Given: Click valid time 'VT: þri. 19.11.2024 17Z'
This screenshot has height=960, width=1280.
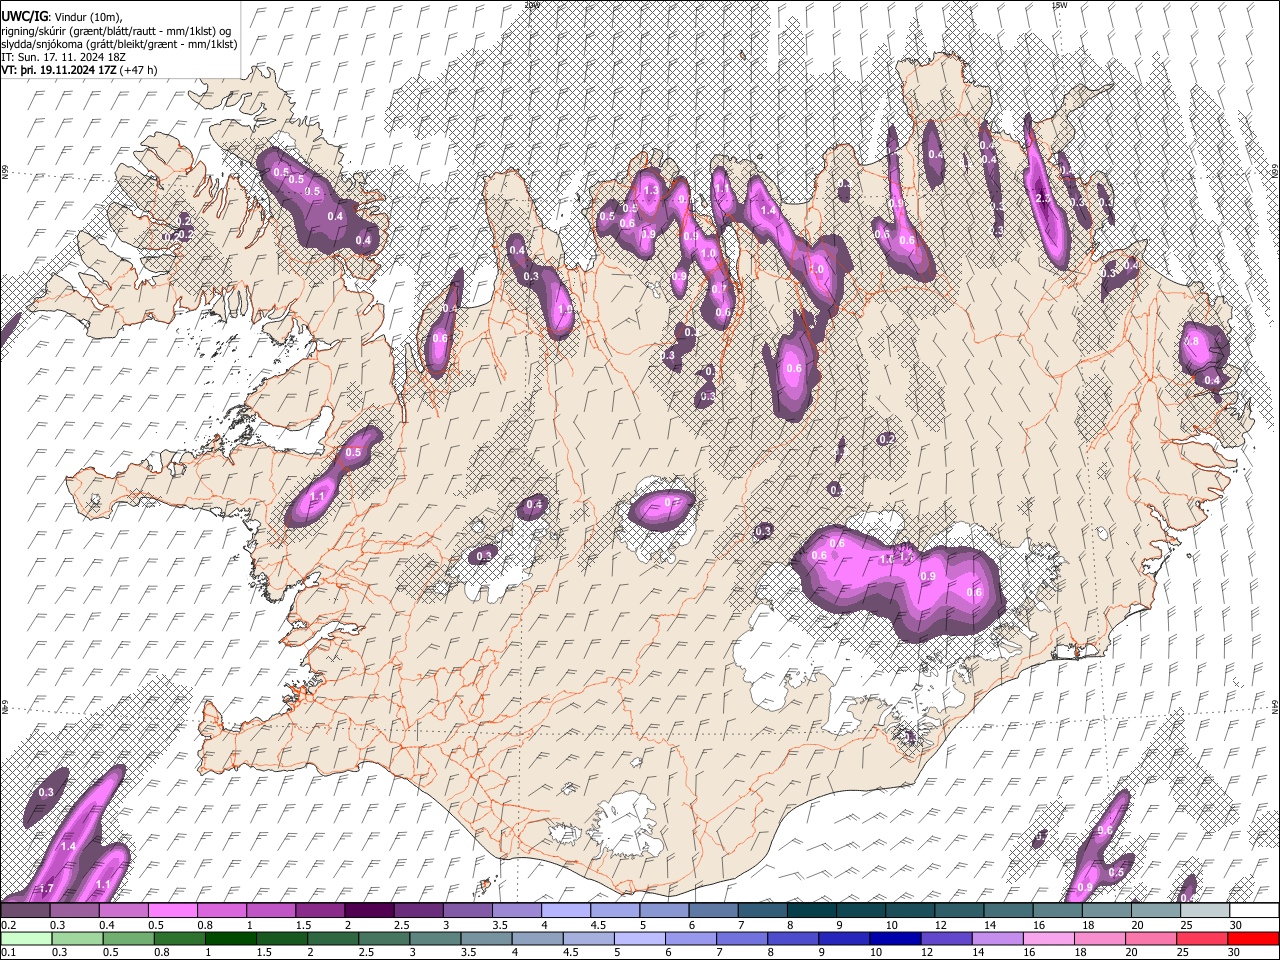Looking at the screenshot, I should point(59,70).
